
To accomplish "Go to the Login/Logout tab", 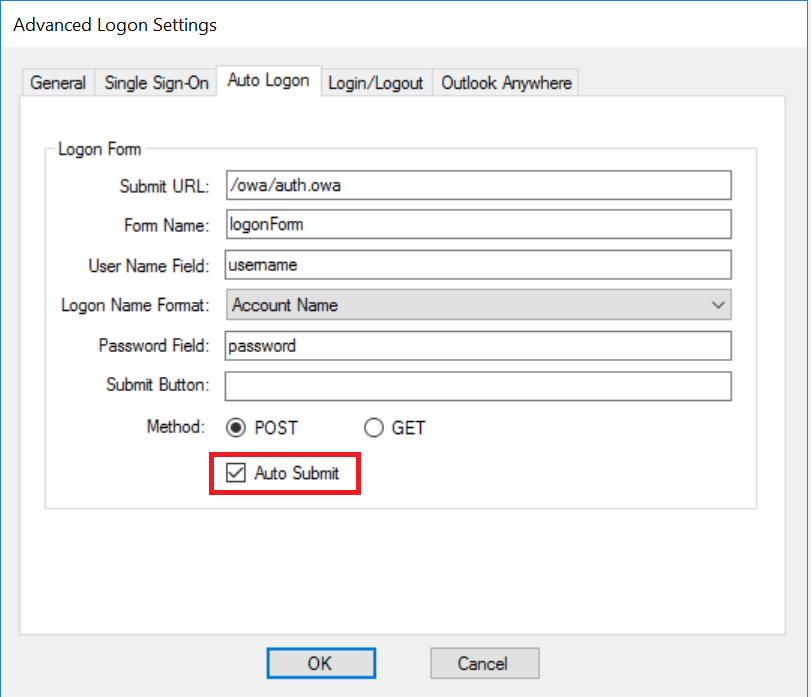I will point(376,83).
